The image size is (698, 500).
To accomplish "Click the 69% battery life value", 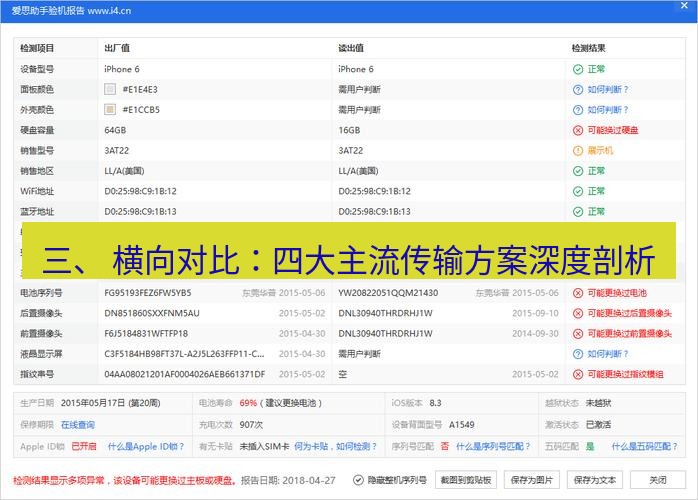I will (x=248, y=403).
